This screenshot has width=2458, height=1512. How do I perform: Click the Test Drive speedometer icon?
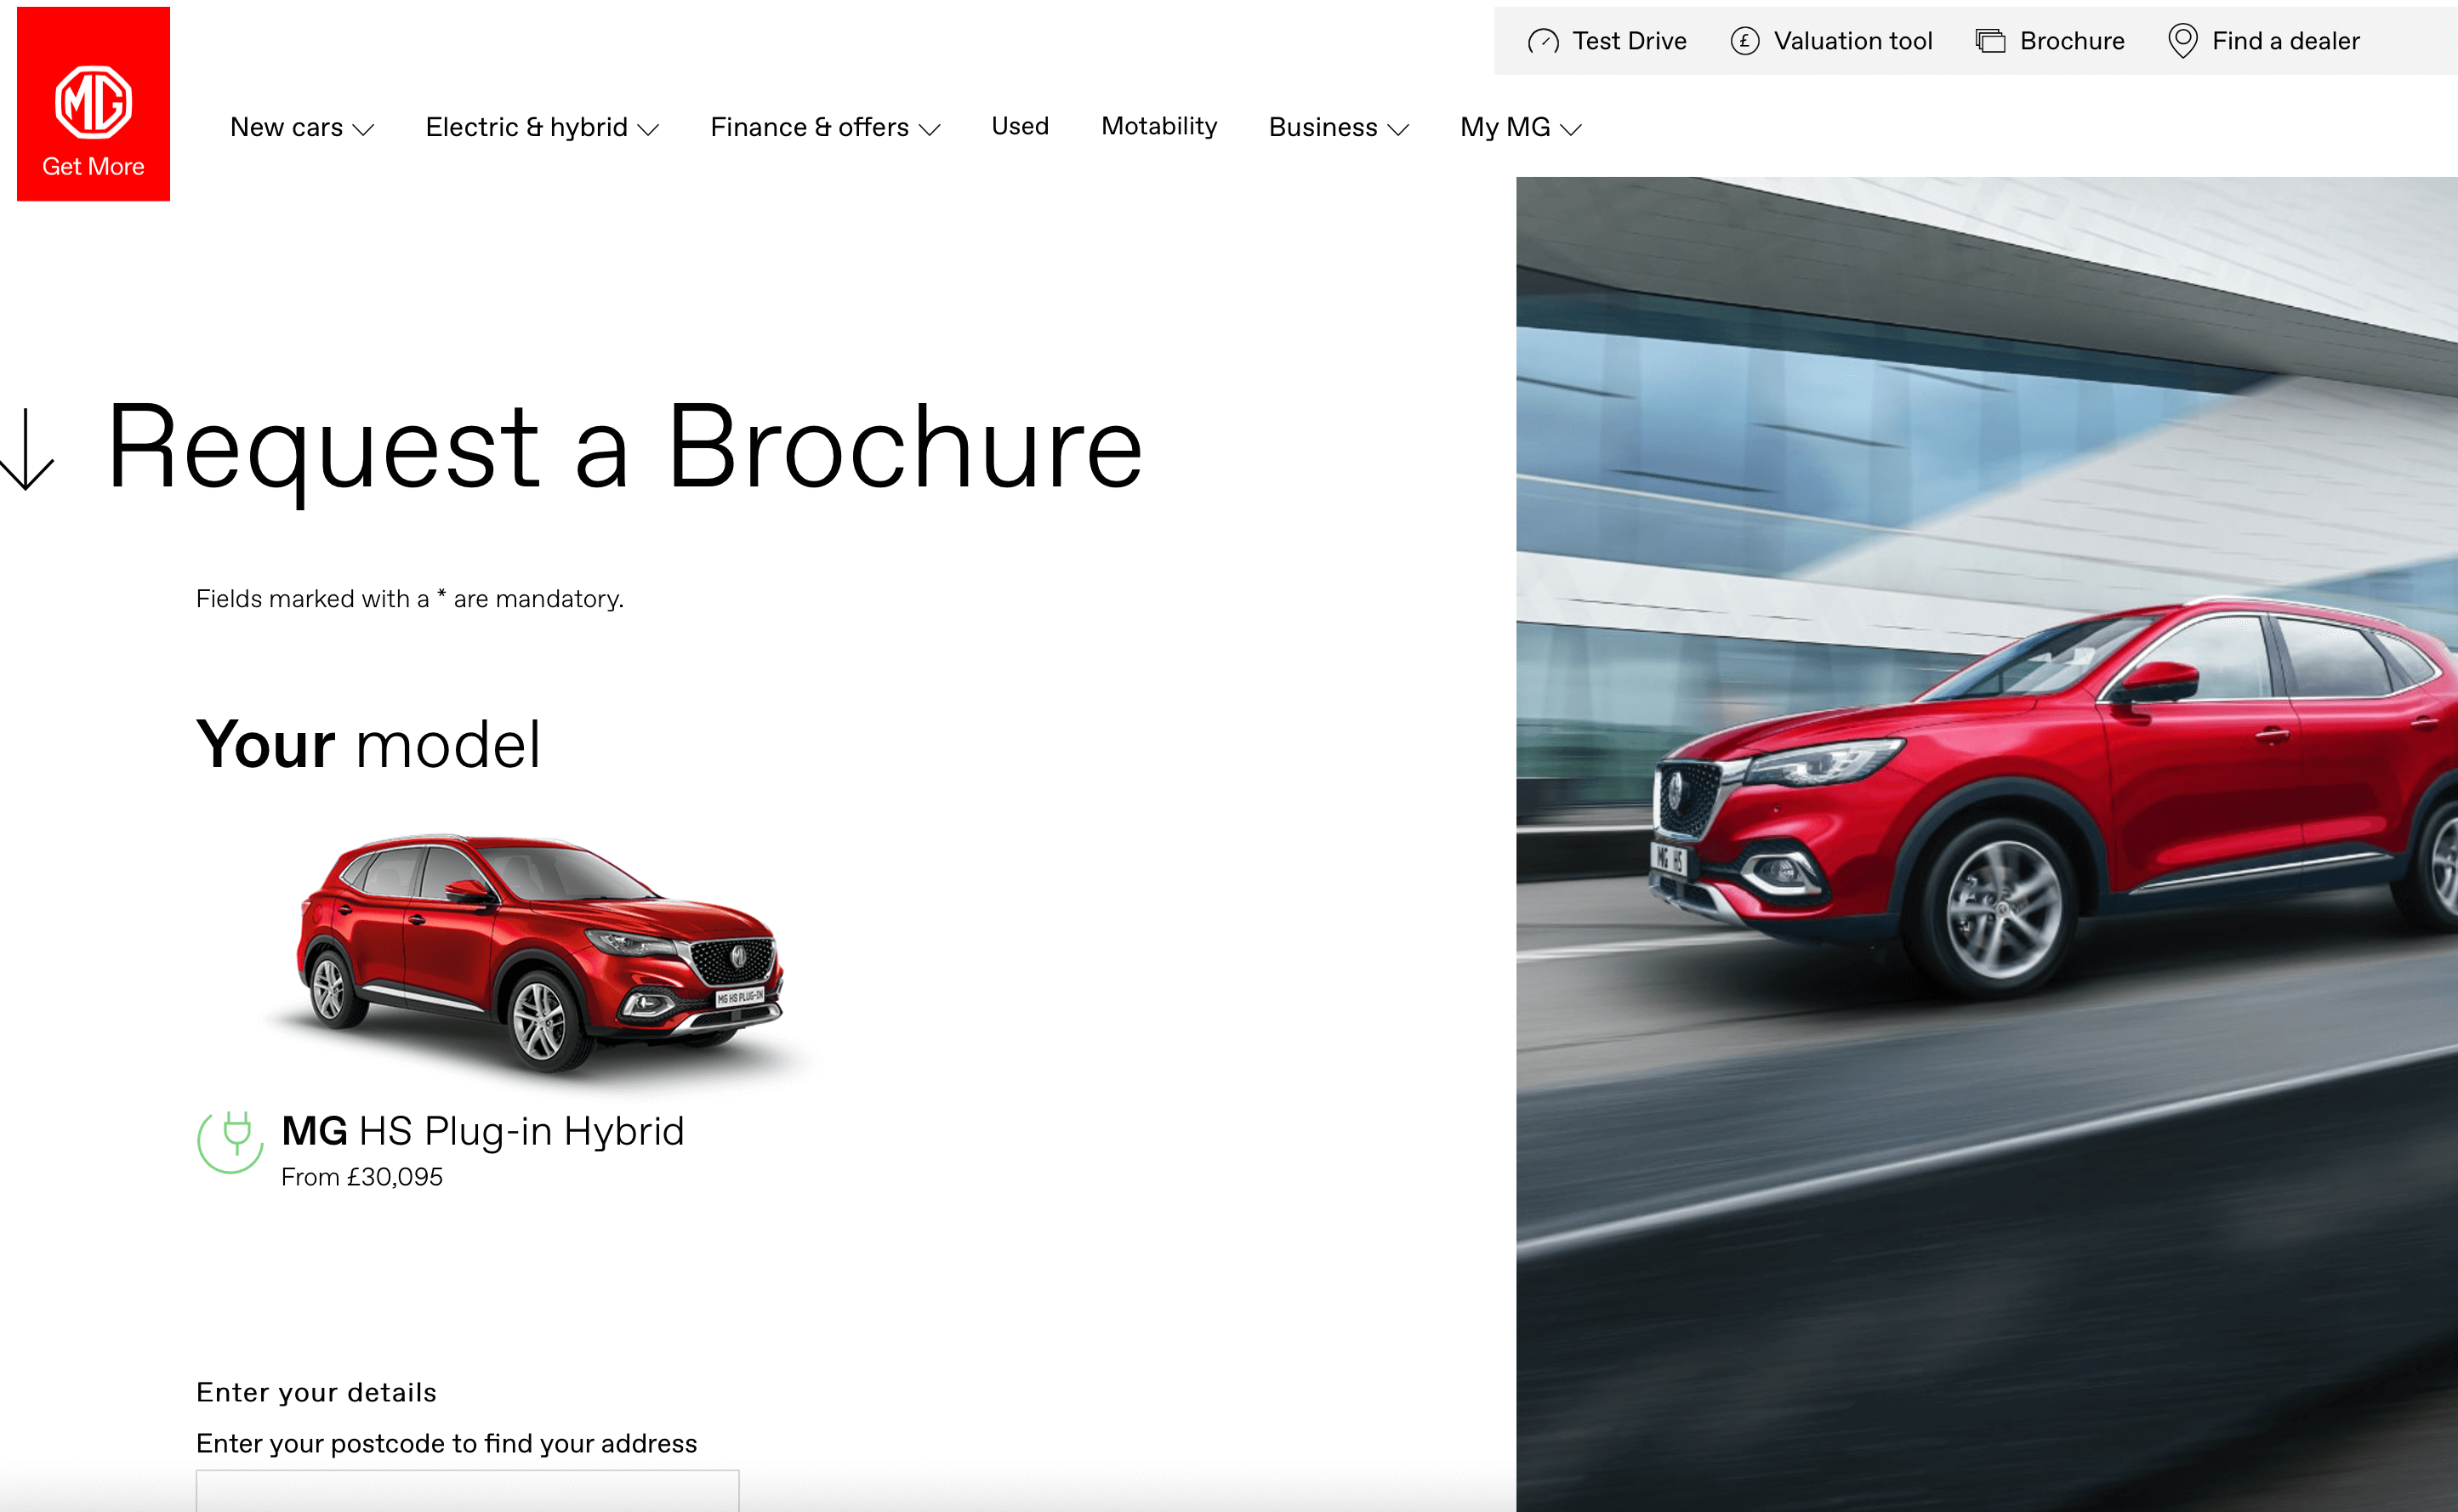(1543, 42)
